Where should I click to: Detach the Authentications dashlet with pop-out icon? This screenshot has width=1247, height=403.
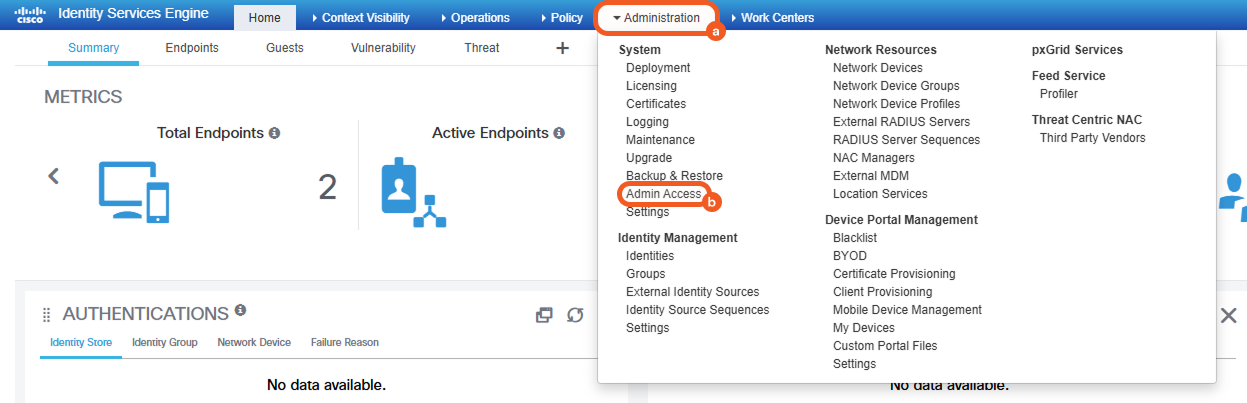(x=544, y=315)
